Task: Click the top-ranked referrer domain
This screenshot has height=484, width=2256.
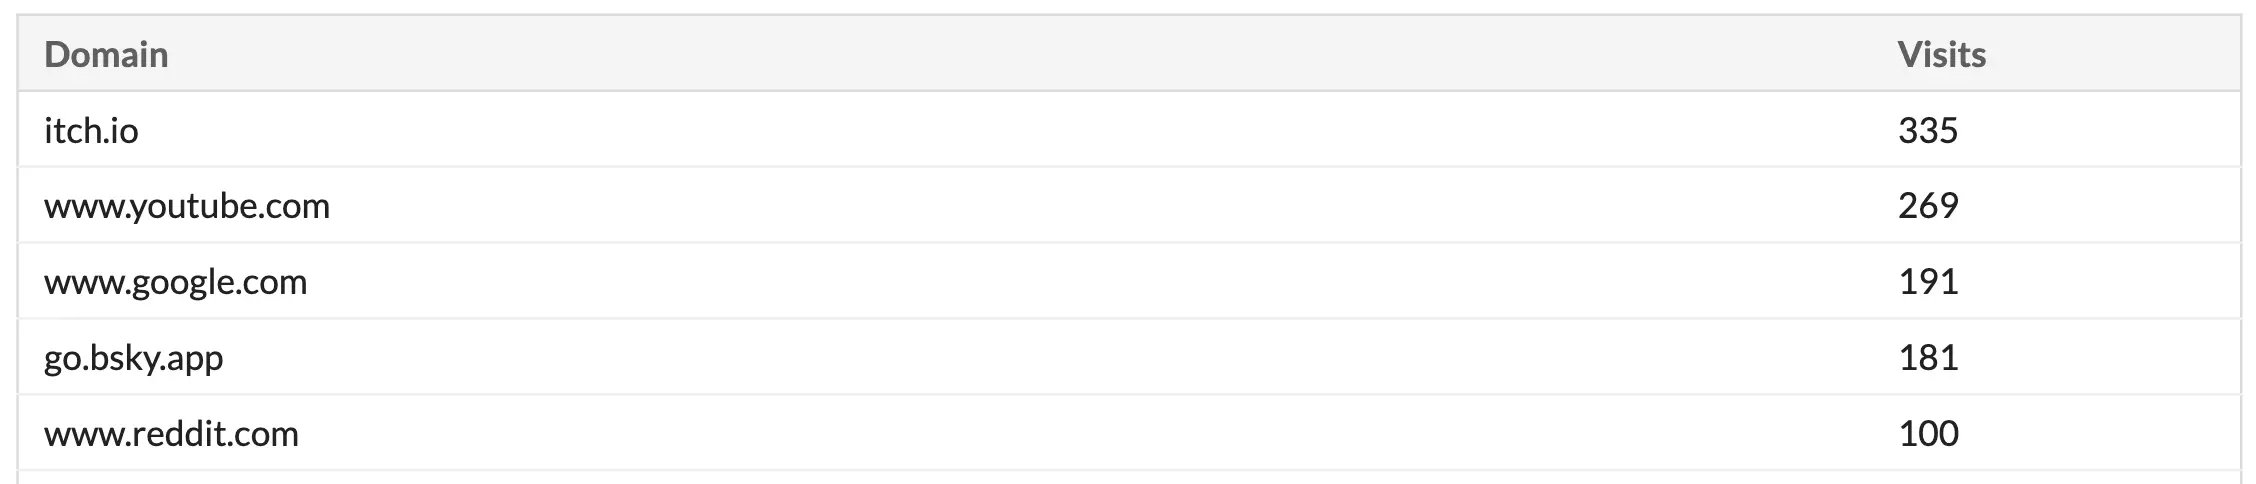Action: coord(91,130)
